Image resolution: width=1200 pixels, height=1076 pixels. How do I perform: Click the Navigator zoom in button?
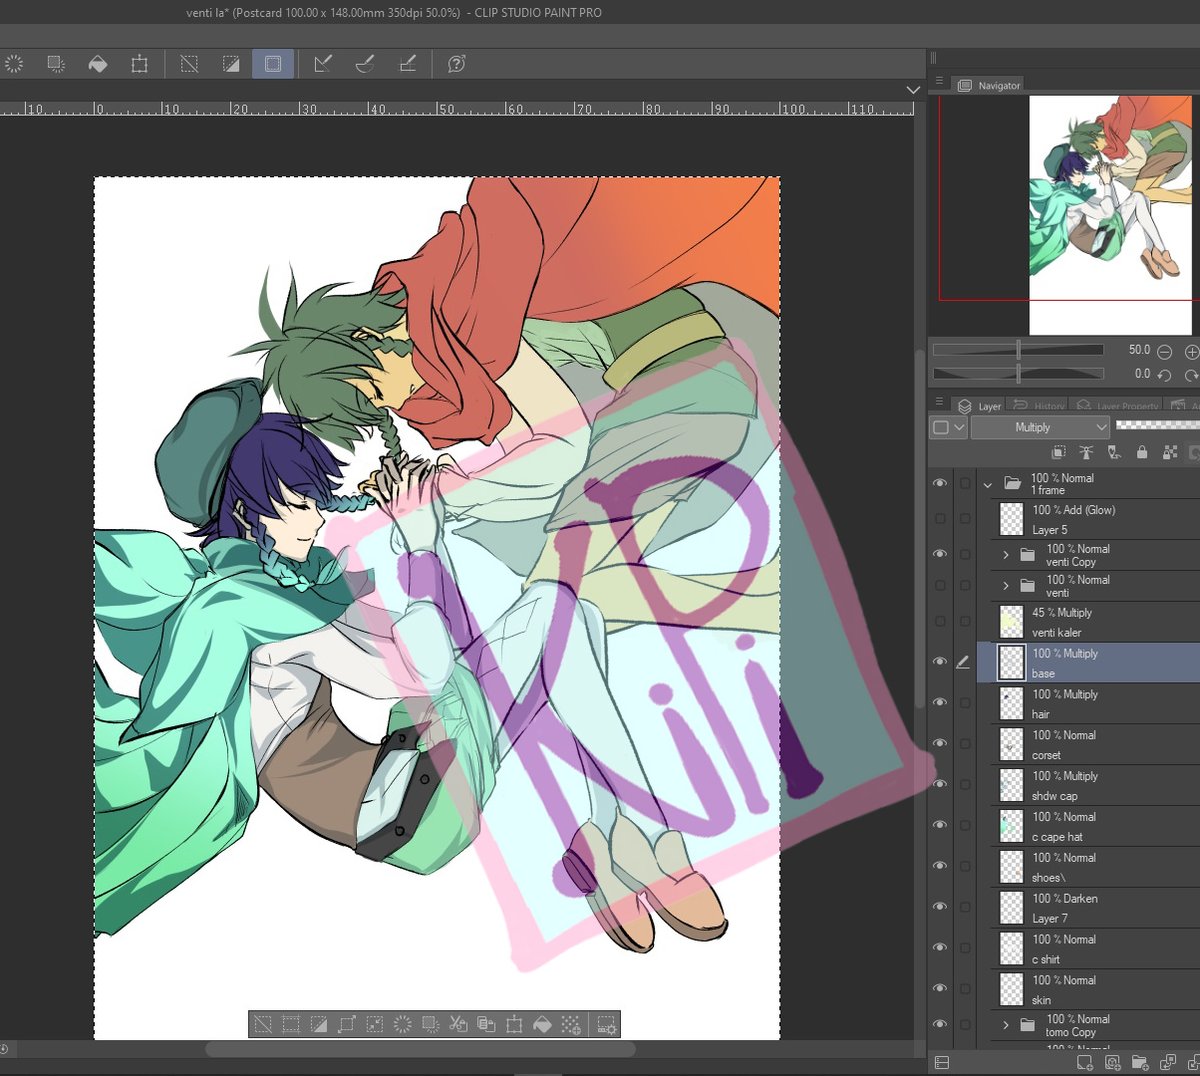[x=1191, y=352]
